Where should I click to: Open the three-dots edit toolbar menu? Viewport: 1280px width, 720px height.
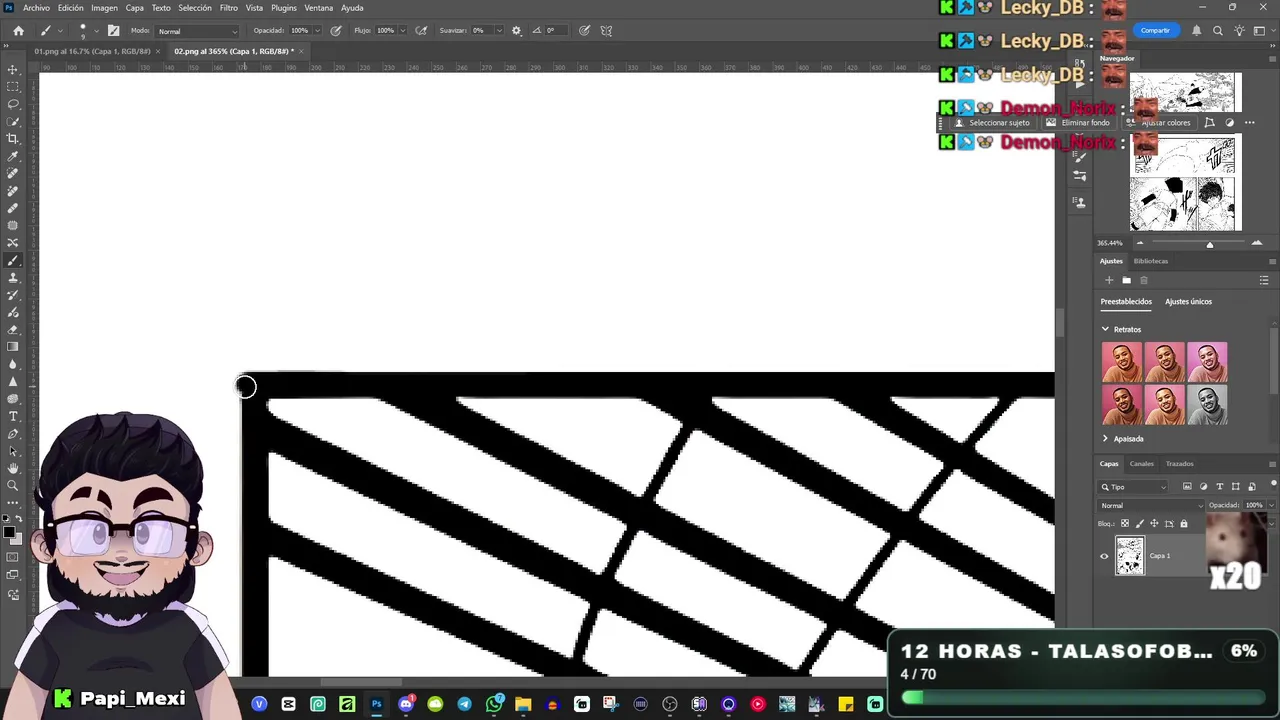[x=13, y=503]
